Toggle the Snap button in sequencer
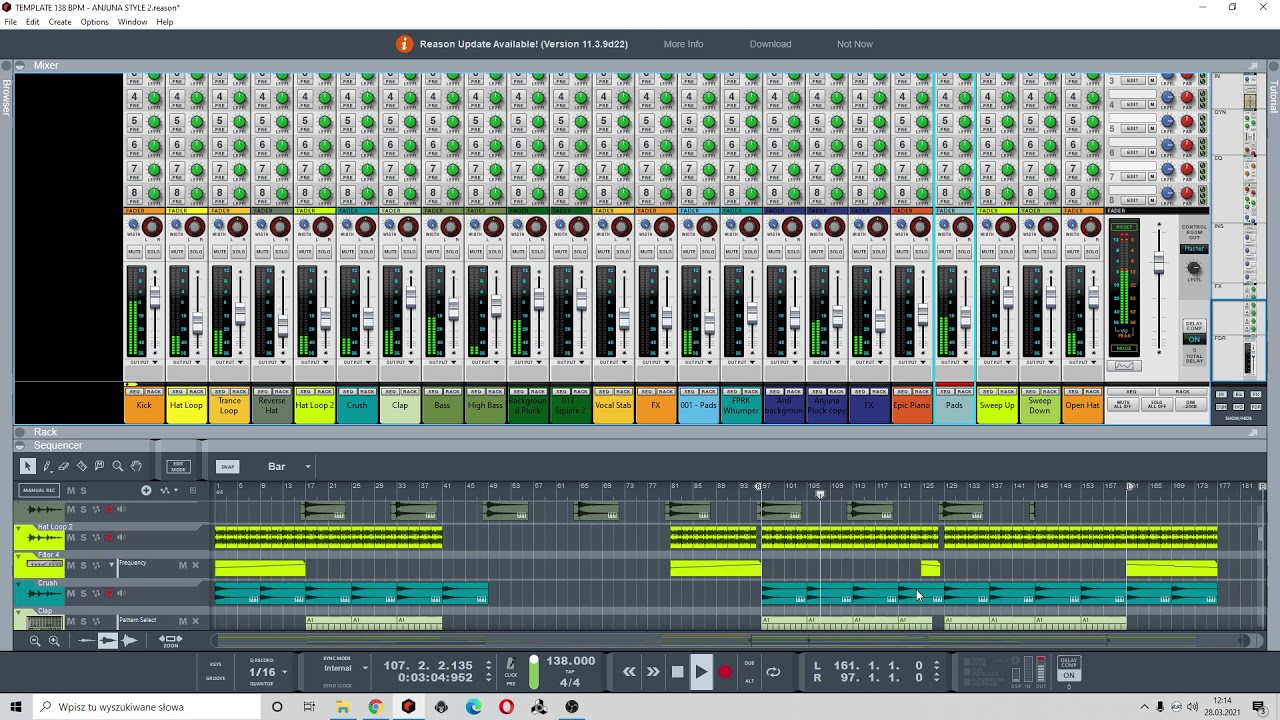 click(x=227, y=466)
